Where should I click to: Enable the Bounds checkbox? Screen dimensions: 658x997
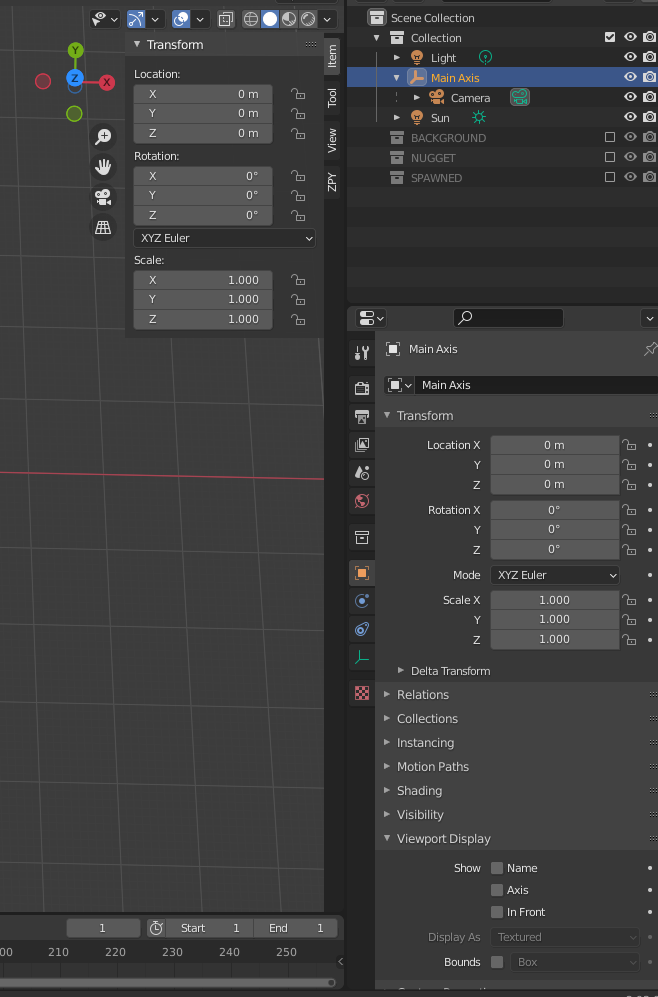497,962
